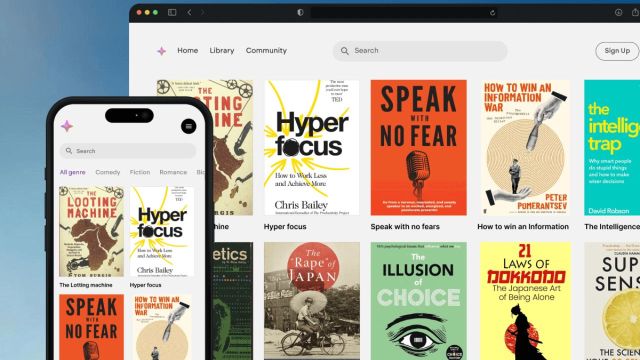Click the privacy shield icon beside address bar
Viewport: 640px width, 360px height.
pos(300,12)
